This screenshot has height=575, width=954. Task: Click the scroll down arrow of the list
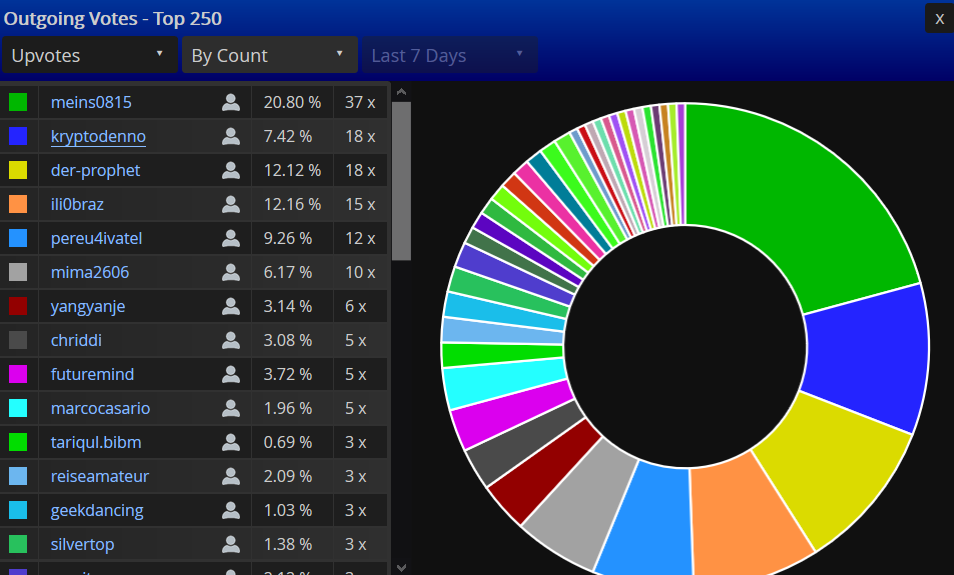401,566
